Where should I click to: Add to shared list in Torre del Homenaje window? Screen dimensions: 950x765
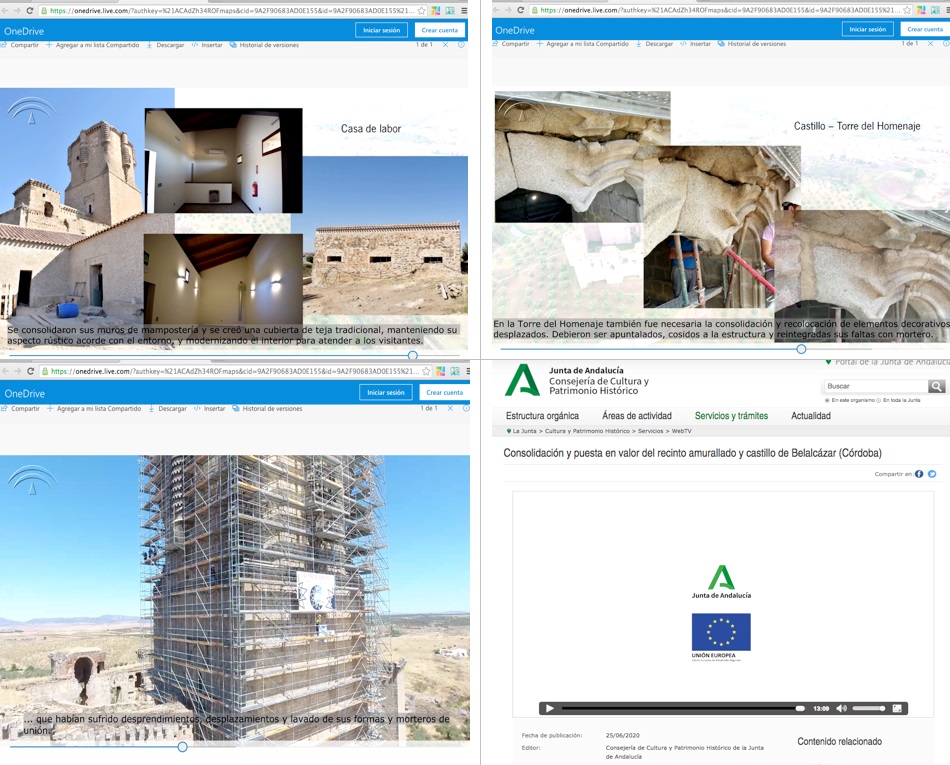click(582, 44)
